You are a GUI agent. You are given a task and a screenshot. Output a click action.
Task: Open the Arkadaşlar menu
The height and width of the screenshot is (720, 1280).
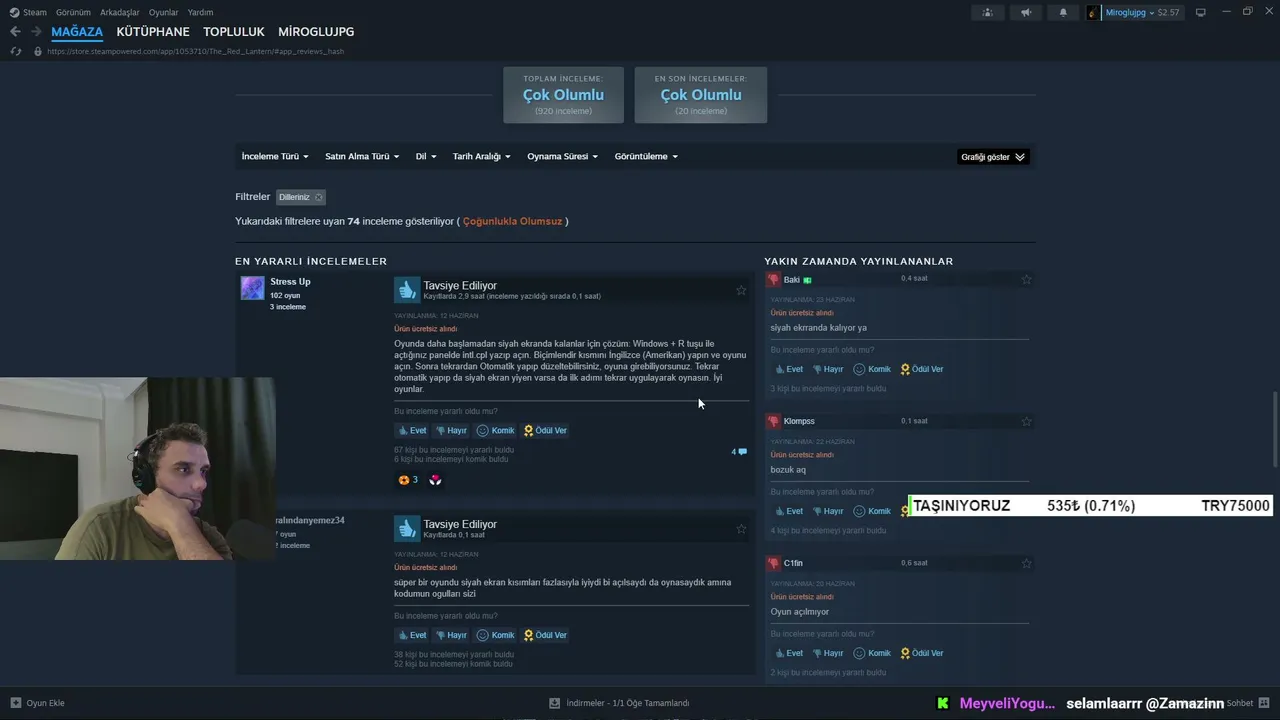pyautogui.click(x=120, y=12)
